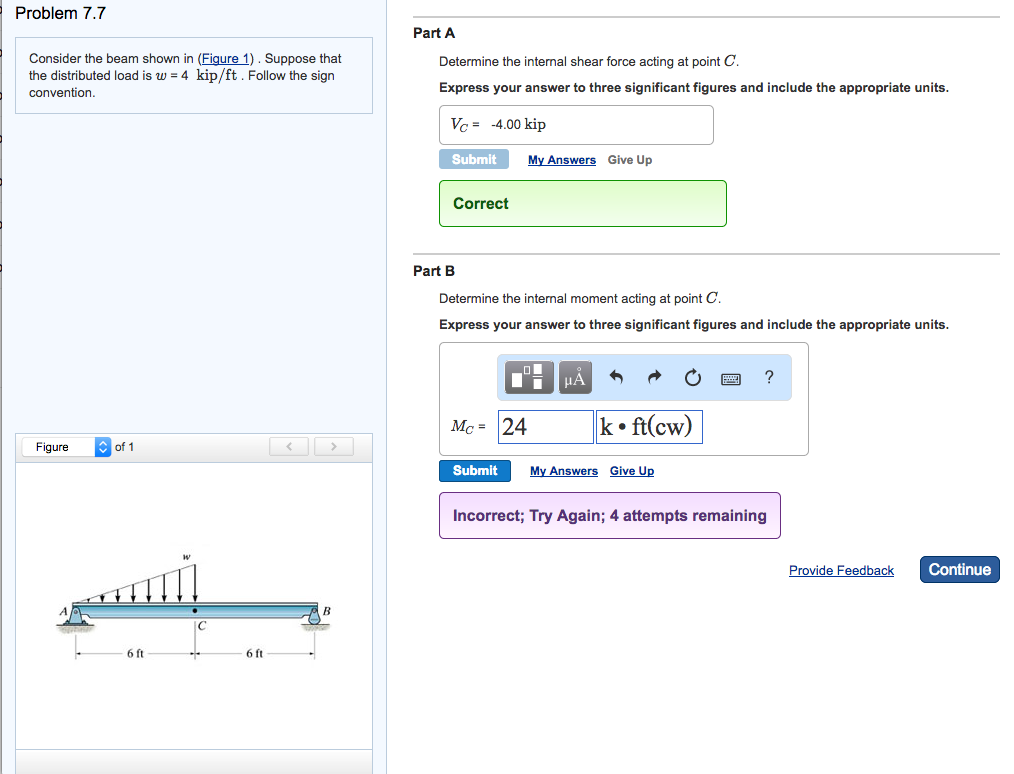Submit the Part B answer
This screenshot has height=774, width=1014.
click(475, 471)
